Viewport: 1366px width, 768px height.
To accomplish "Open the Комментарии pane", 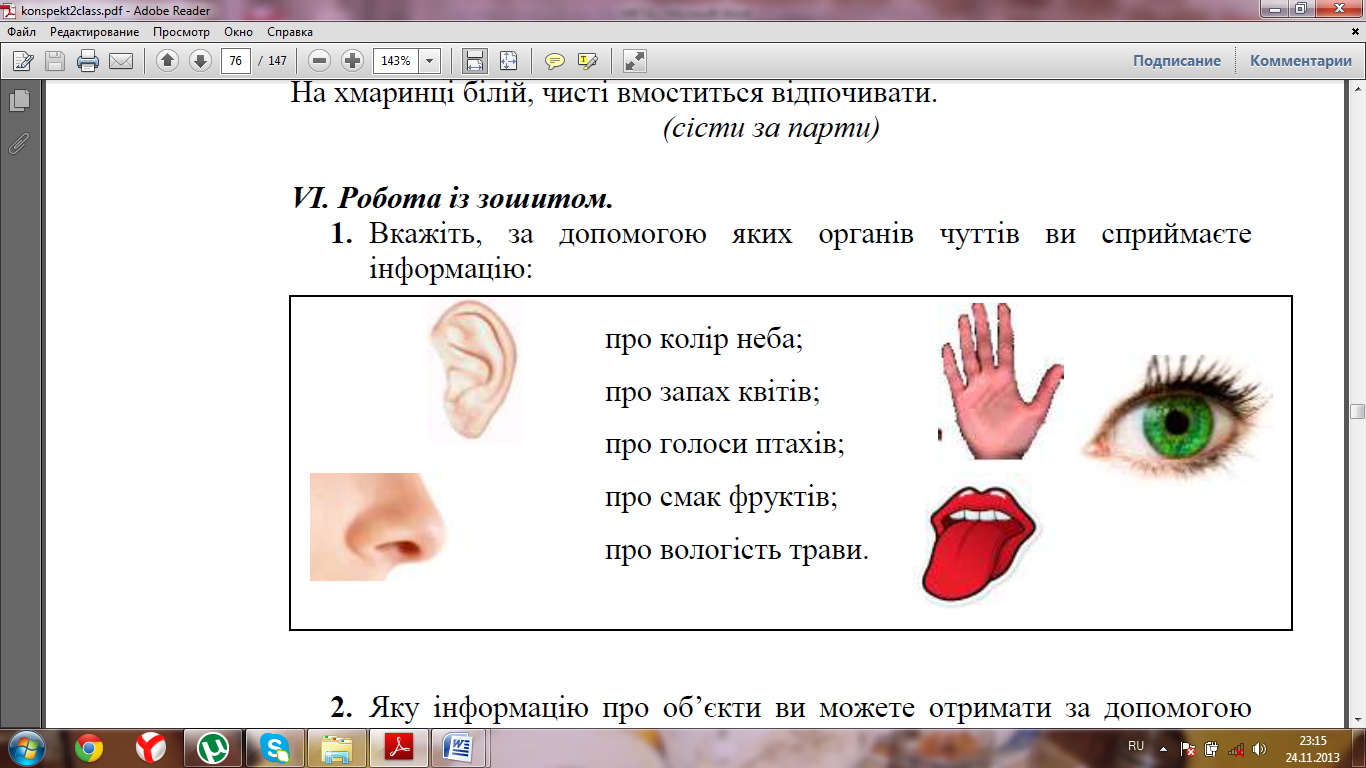I will (x=1301, y=61).
